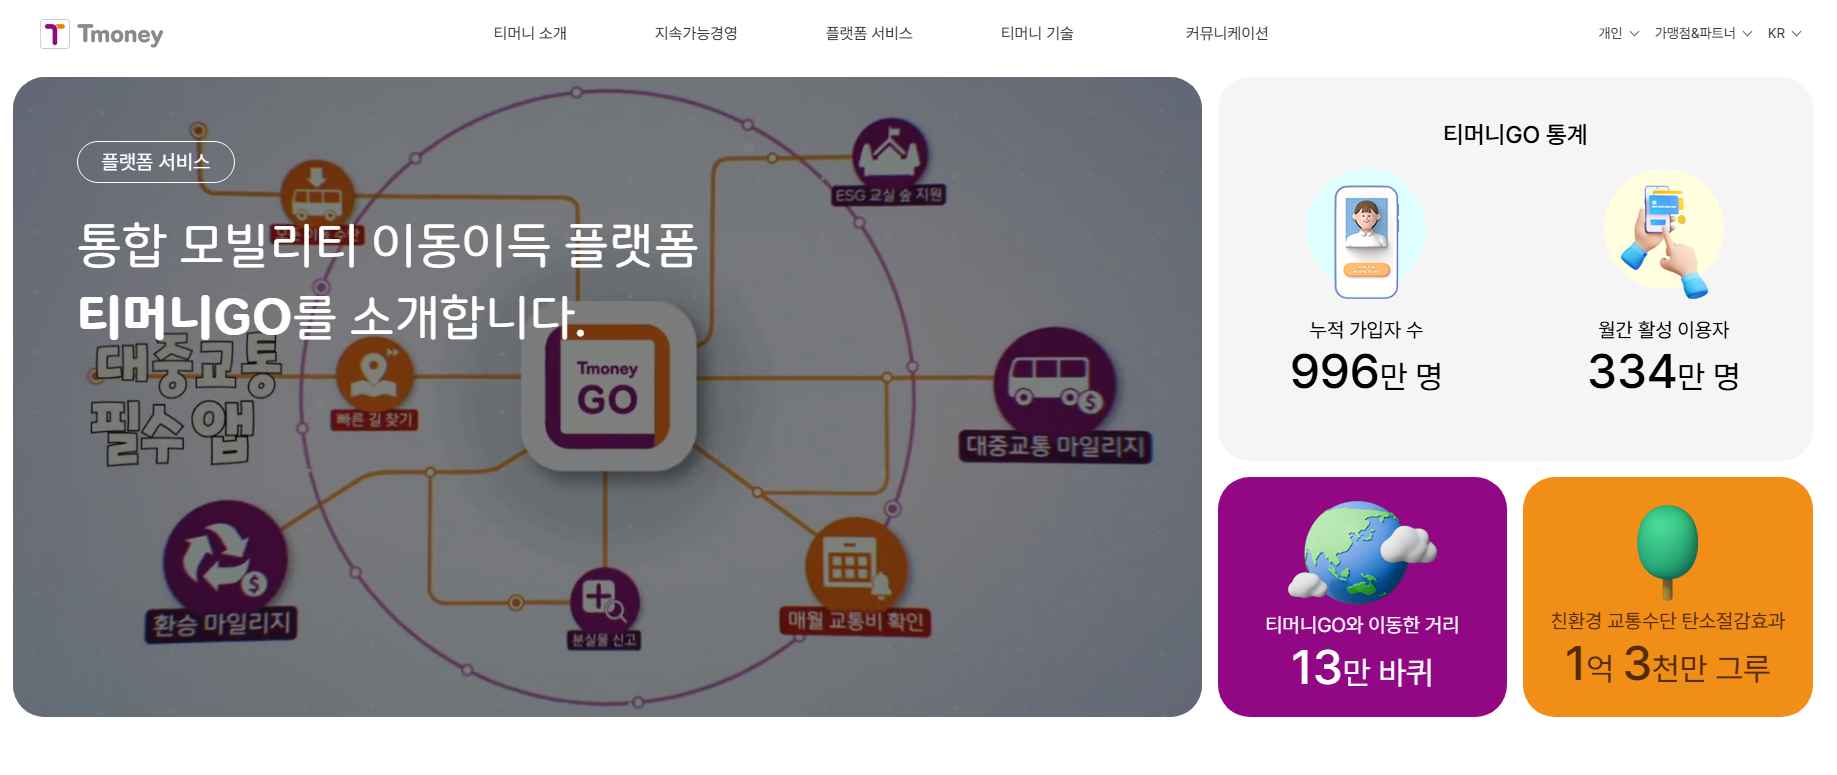
Task: Click the 대중교통 마일리지 bus icon
Action: (1054, 382)
